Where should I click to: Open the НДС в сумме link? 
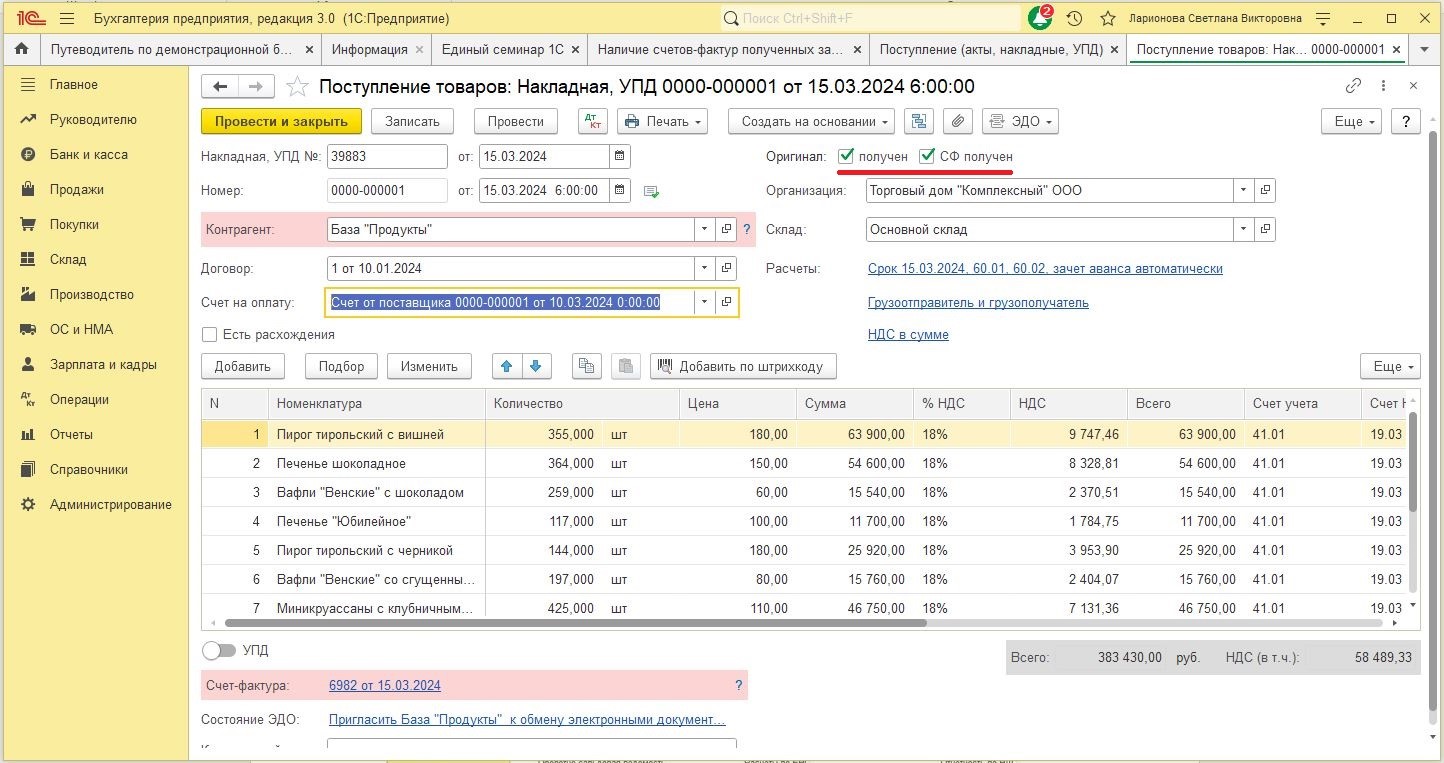[908, 335]
